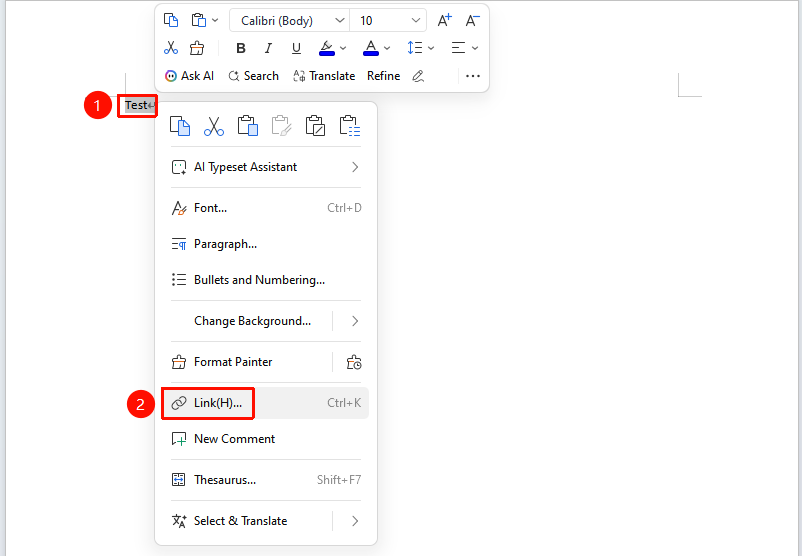Toggle Italic formatting

pyautogui.click(x=268, y=48)
